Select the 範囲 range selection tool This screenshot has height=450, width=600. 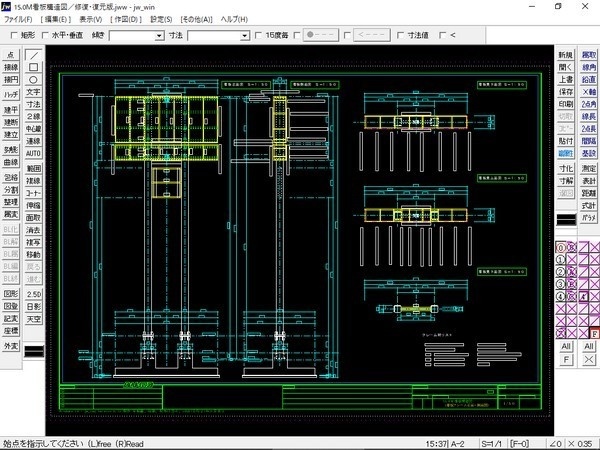[x=33, y=168]
